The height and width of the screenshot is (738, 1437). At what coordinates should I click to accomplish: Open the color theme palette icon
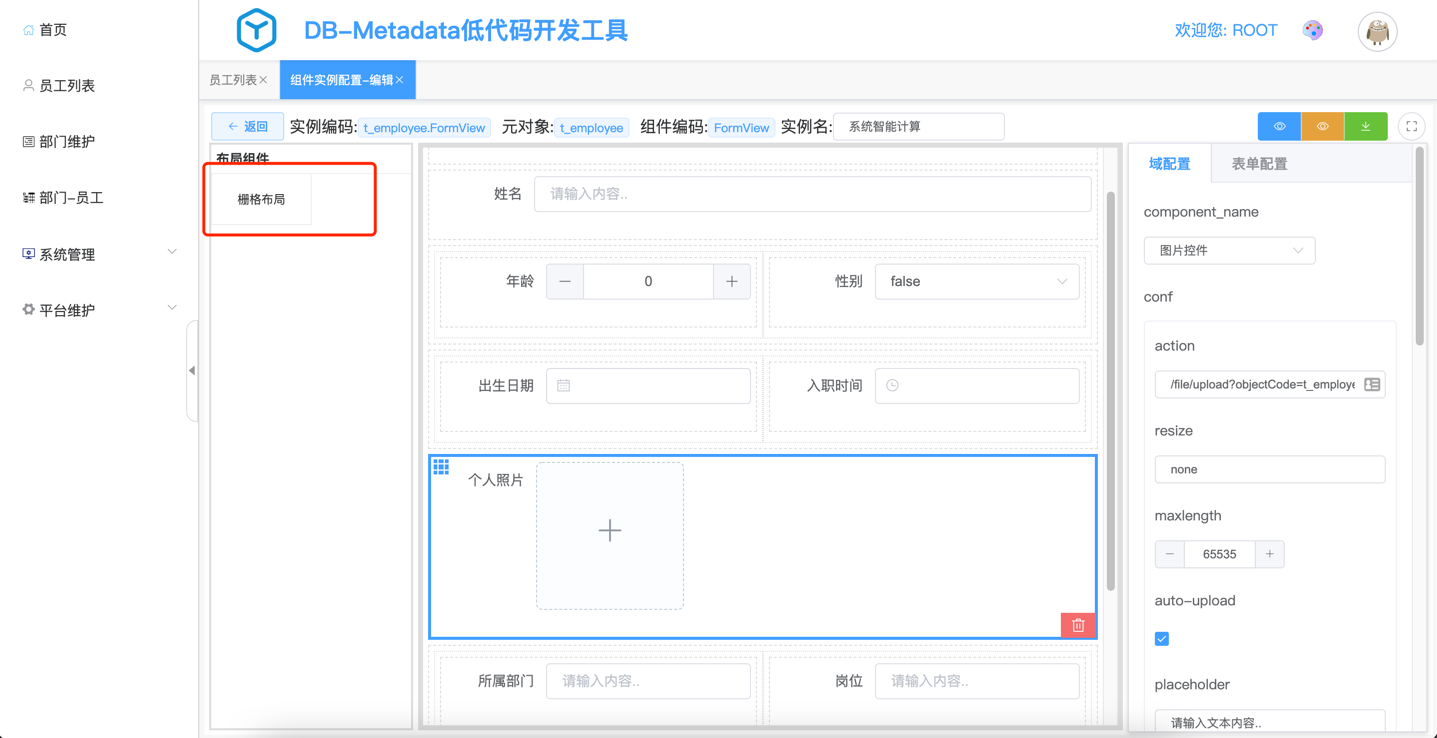[x=1312, y=31]
